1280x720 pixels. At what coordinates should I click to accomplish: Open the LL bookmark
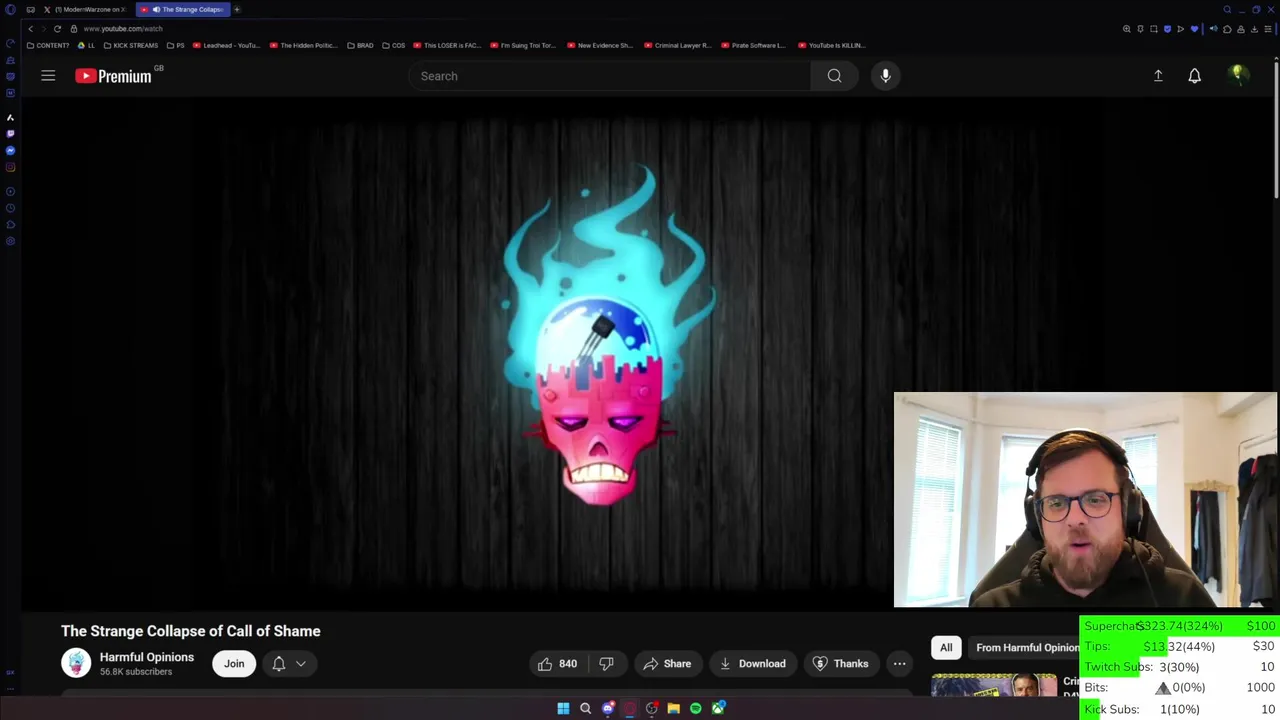(87, 45)
